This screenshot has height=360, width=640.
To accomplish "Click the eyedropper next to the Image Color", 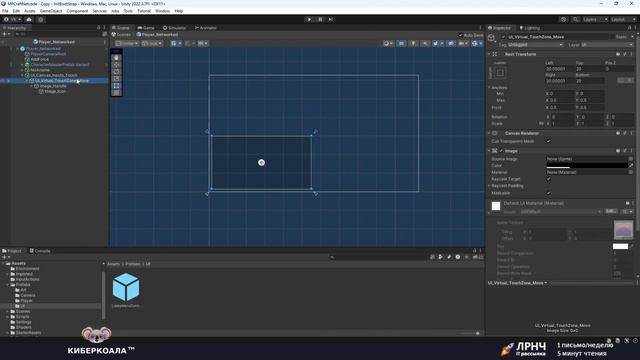I will coord(631,166).
